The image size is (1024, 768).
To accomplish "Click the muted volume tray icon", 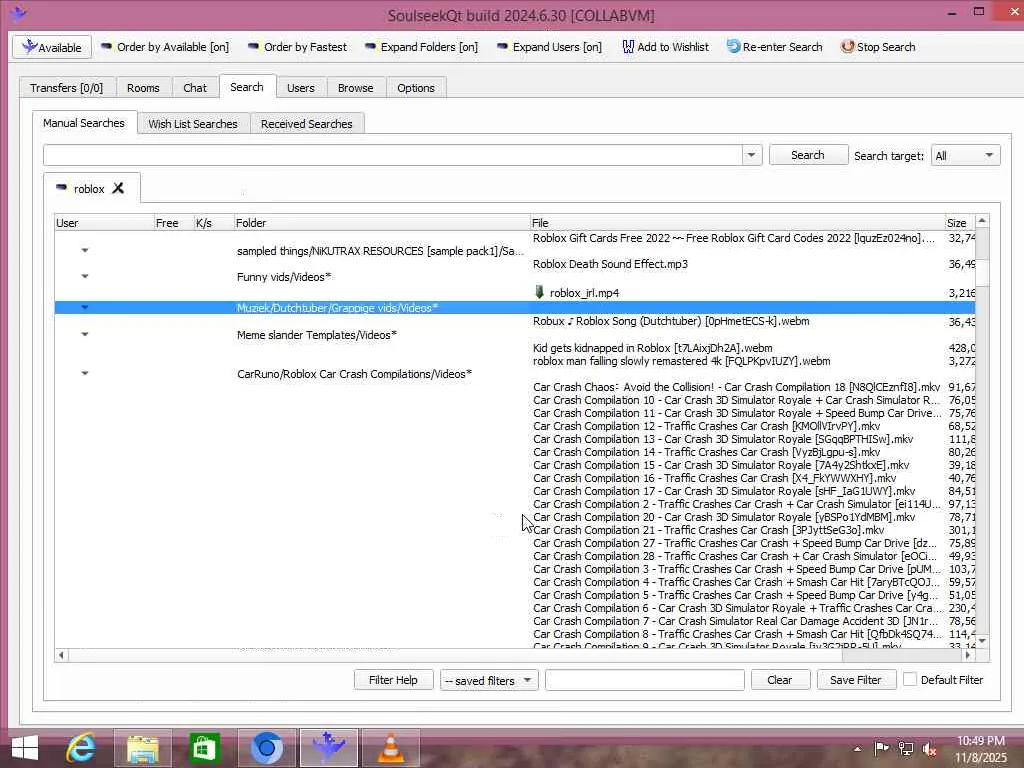I will pos(930,749).
